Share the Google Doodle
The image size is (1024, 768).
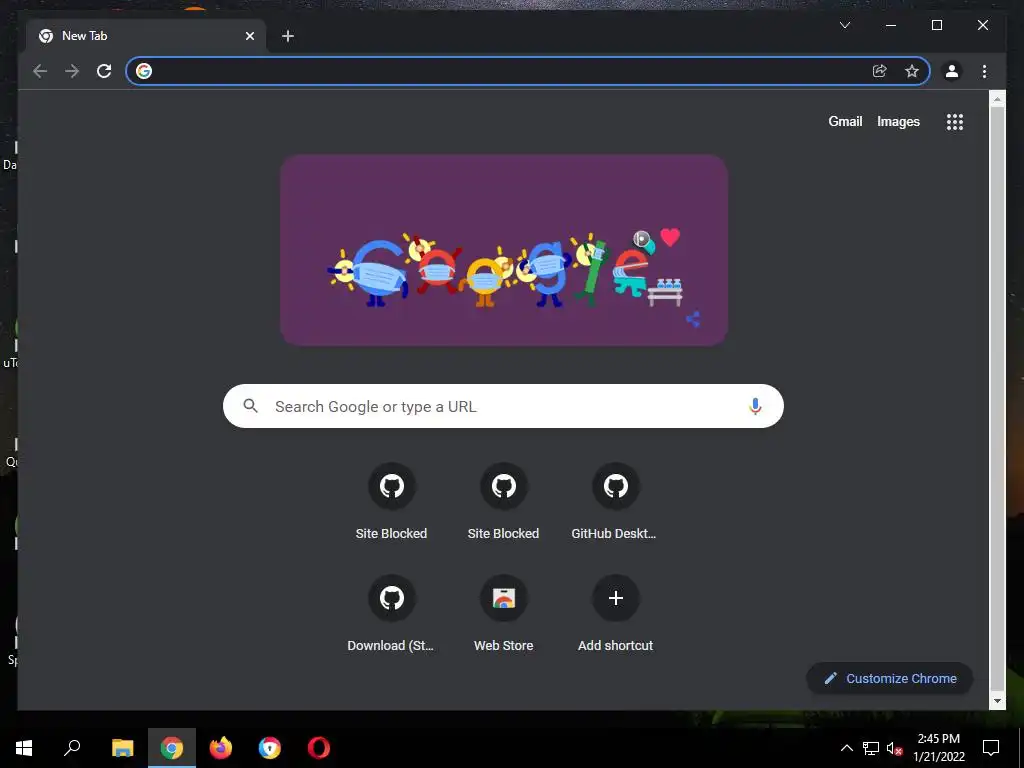[x=693, y=319]
